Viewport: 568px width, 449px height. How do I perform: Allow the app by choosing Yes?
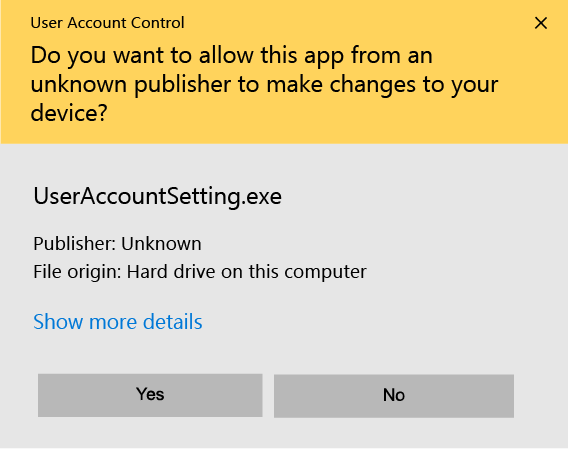150,395
